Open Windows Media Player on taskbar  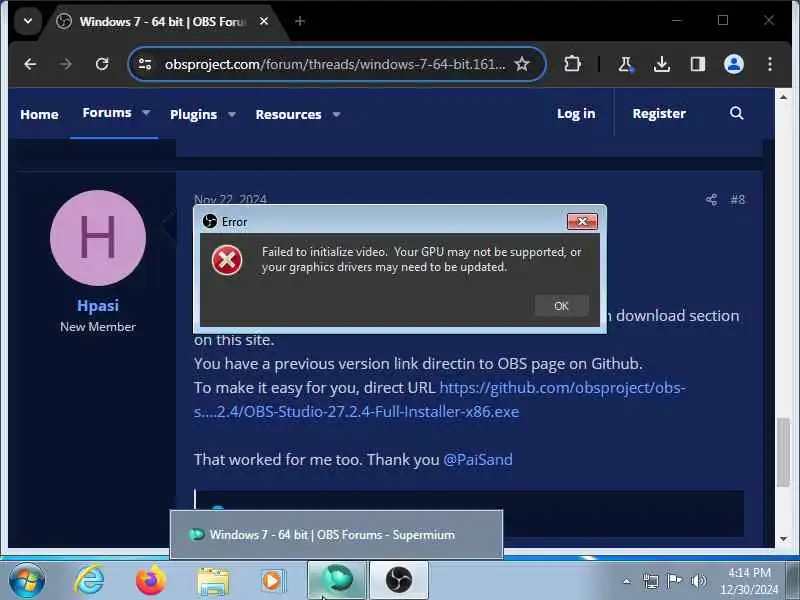[273, 581]
